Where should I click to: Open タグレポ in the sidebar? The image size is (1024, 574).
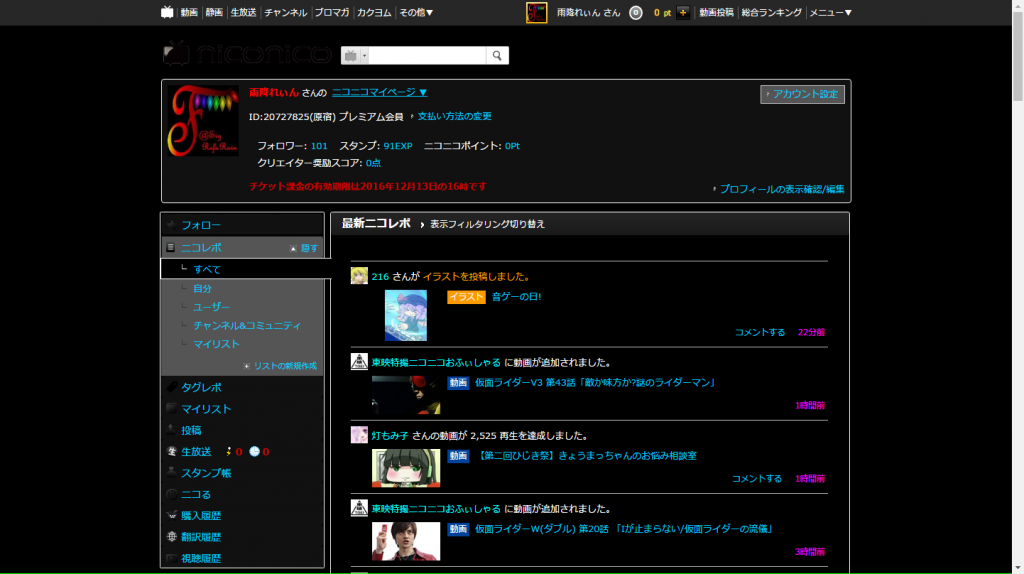[201, 387]
